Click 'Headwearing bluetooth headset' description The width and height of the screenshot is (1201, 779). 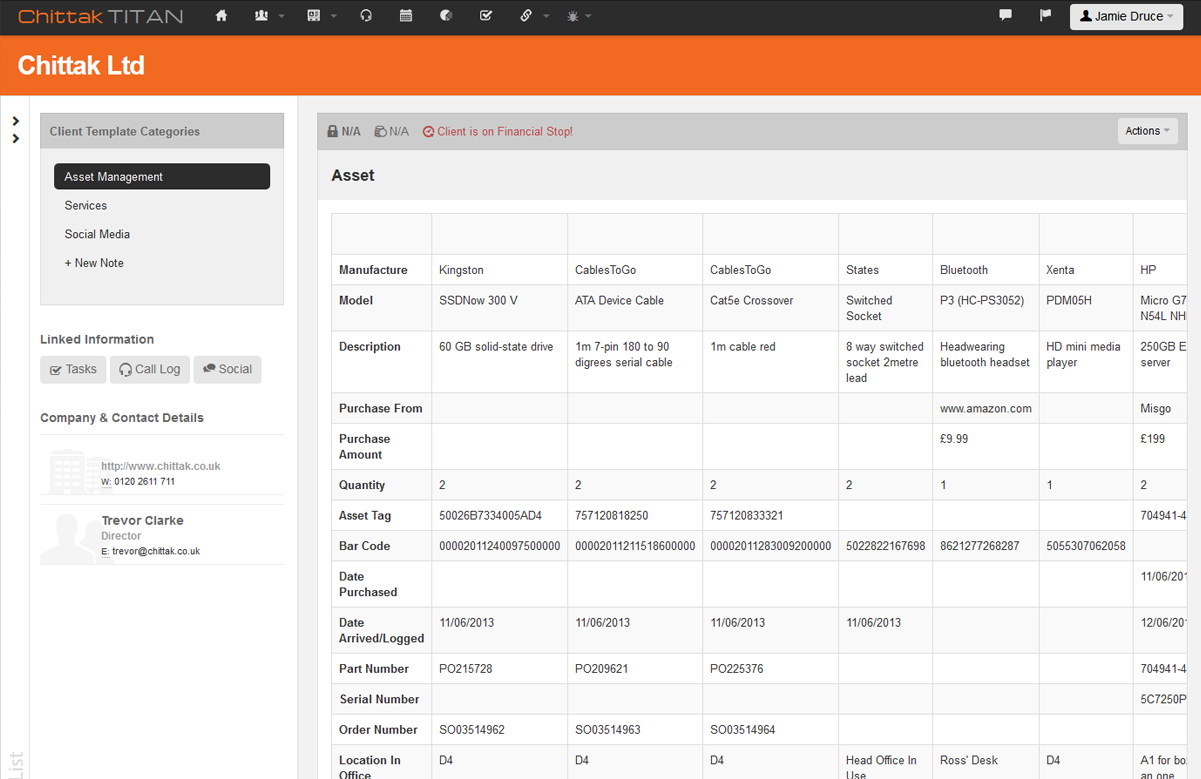(x=985, y=355)
